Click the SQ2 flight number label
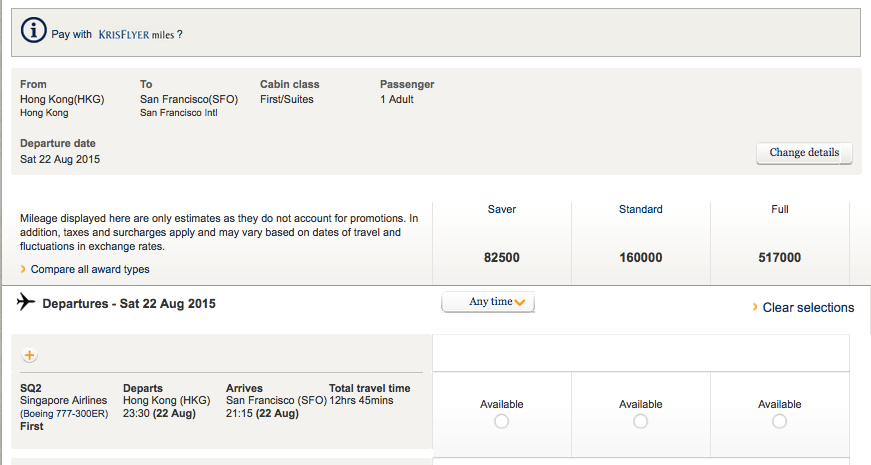The height and width of the screenshot is (465, 871). 31,388
